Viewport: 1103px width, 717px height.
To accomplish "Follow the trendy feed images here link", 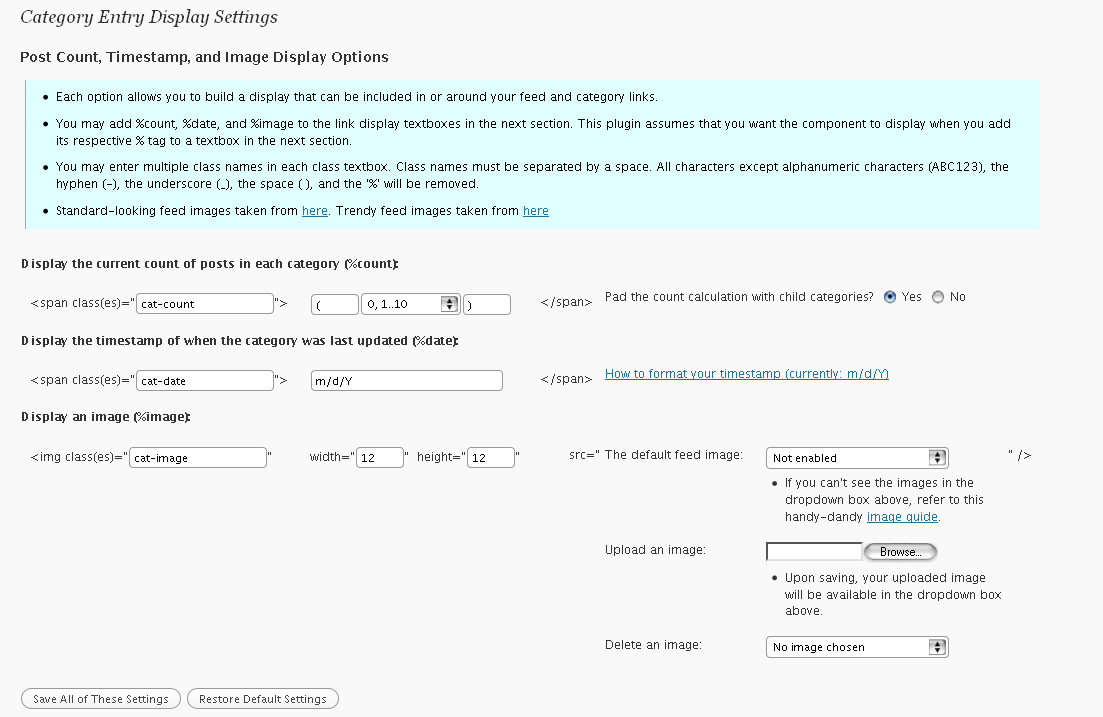I will 536,211.
